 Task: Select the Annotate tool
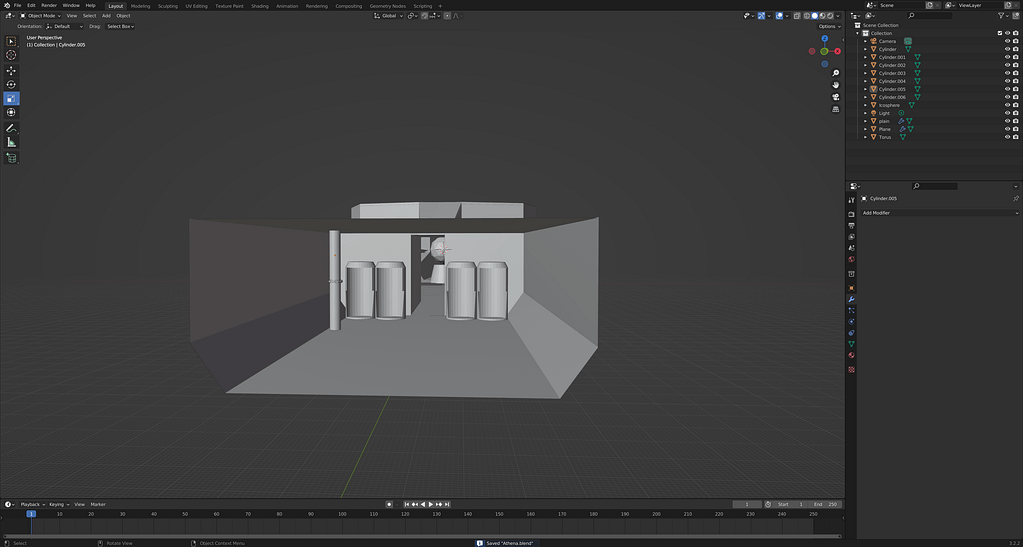(11, 128)
